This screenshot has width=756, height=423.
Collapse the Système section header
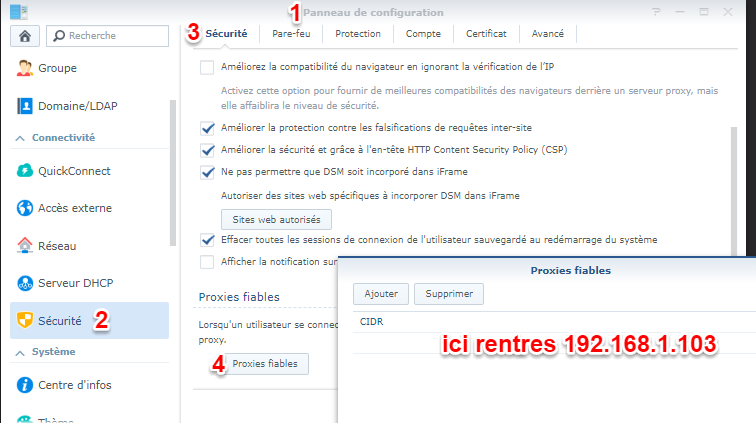coord(55,352)
